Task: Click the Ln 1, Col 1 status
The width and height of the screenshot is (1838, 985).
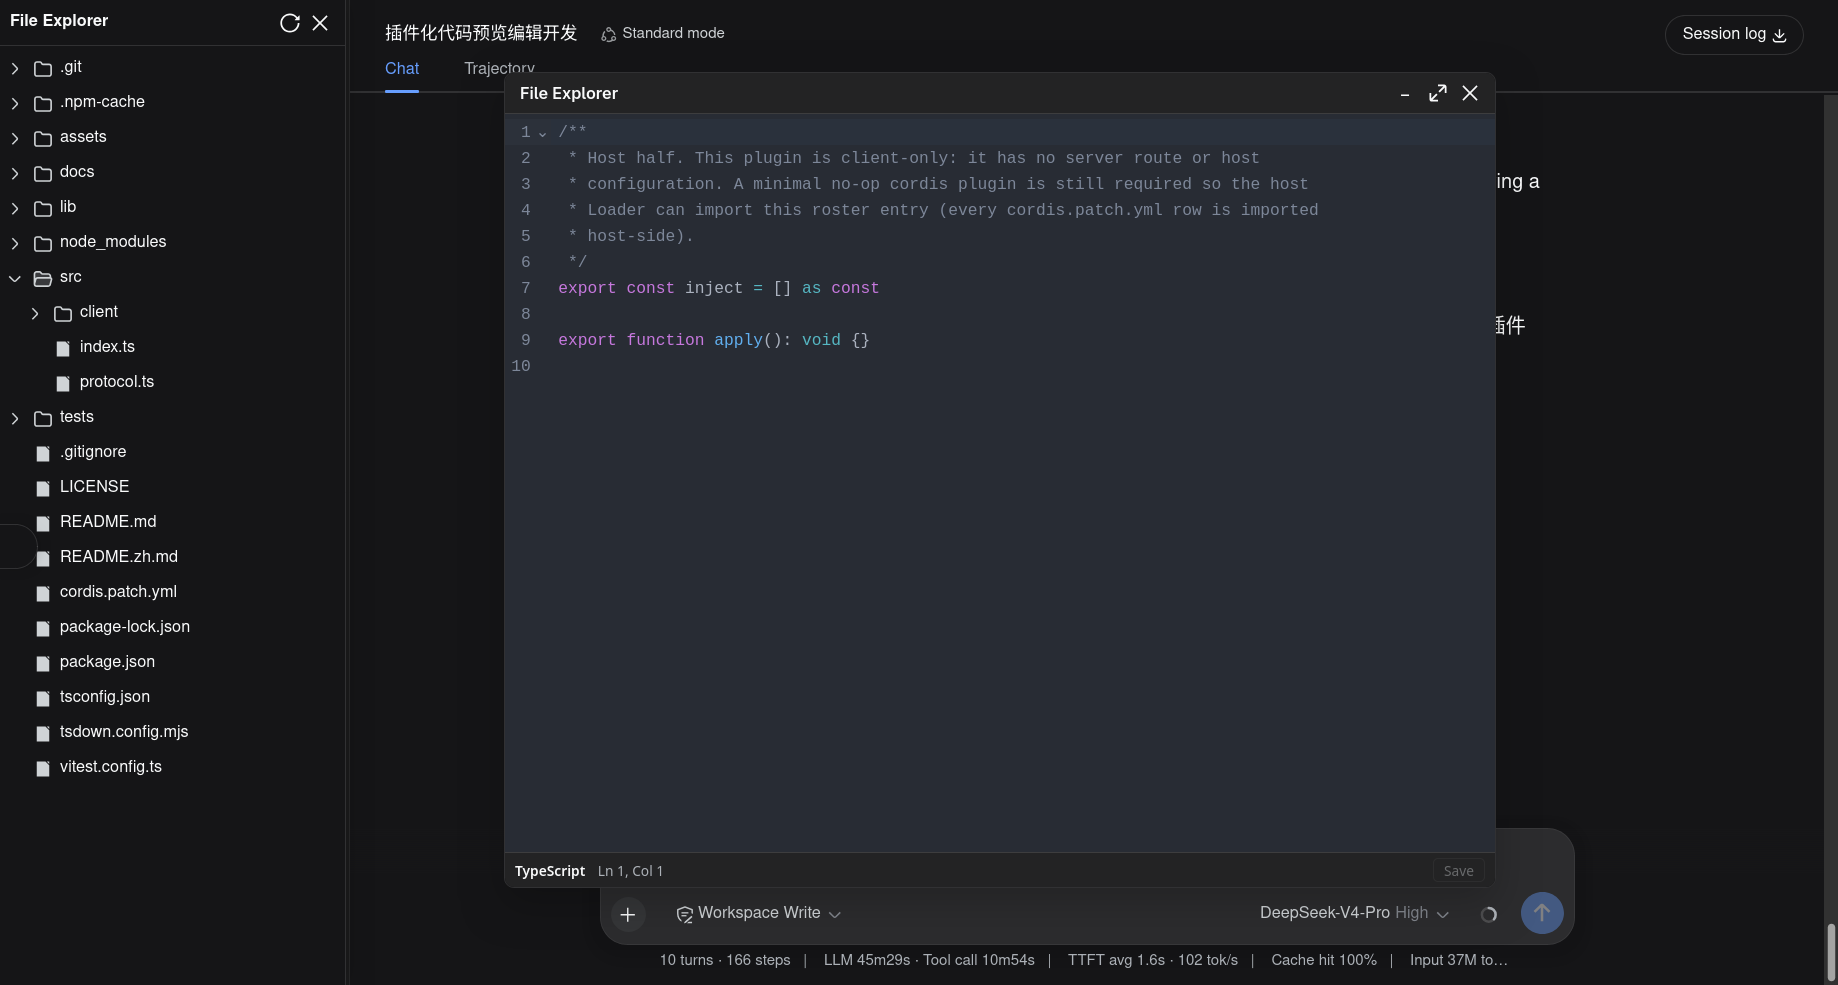Action: pos(630,871)
